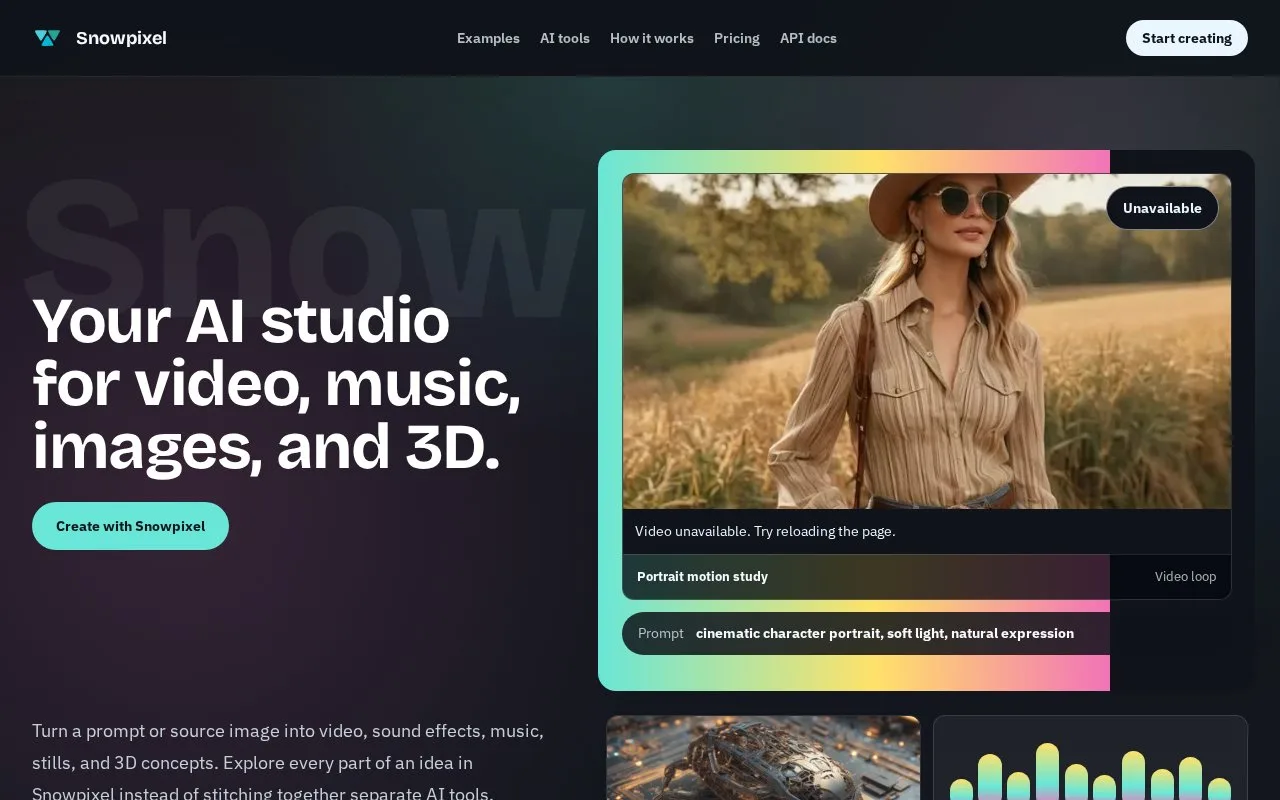Open the metallic 3D object thumbnail
1280x800 pixels.
click(x=763, y=758)
